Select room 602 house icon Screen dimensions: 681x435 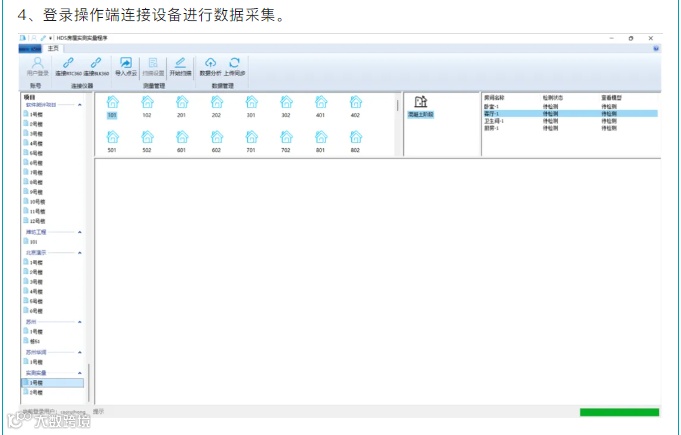pyautogui.click(x=217, y=137)
